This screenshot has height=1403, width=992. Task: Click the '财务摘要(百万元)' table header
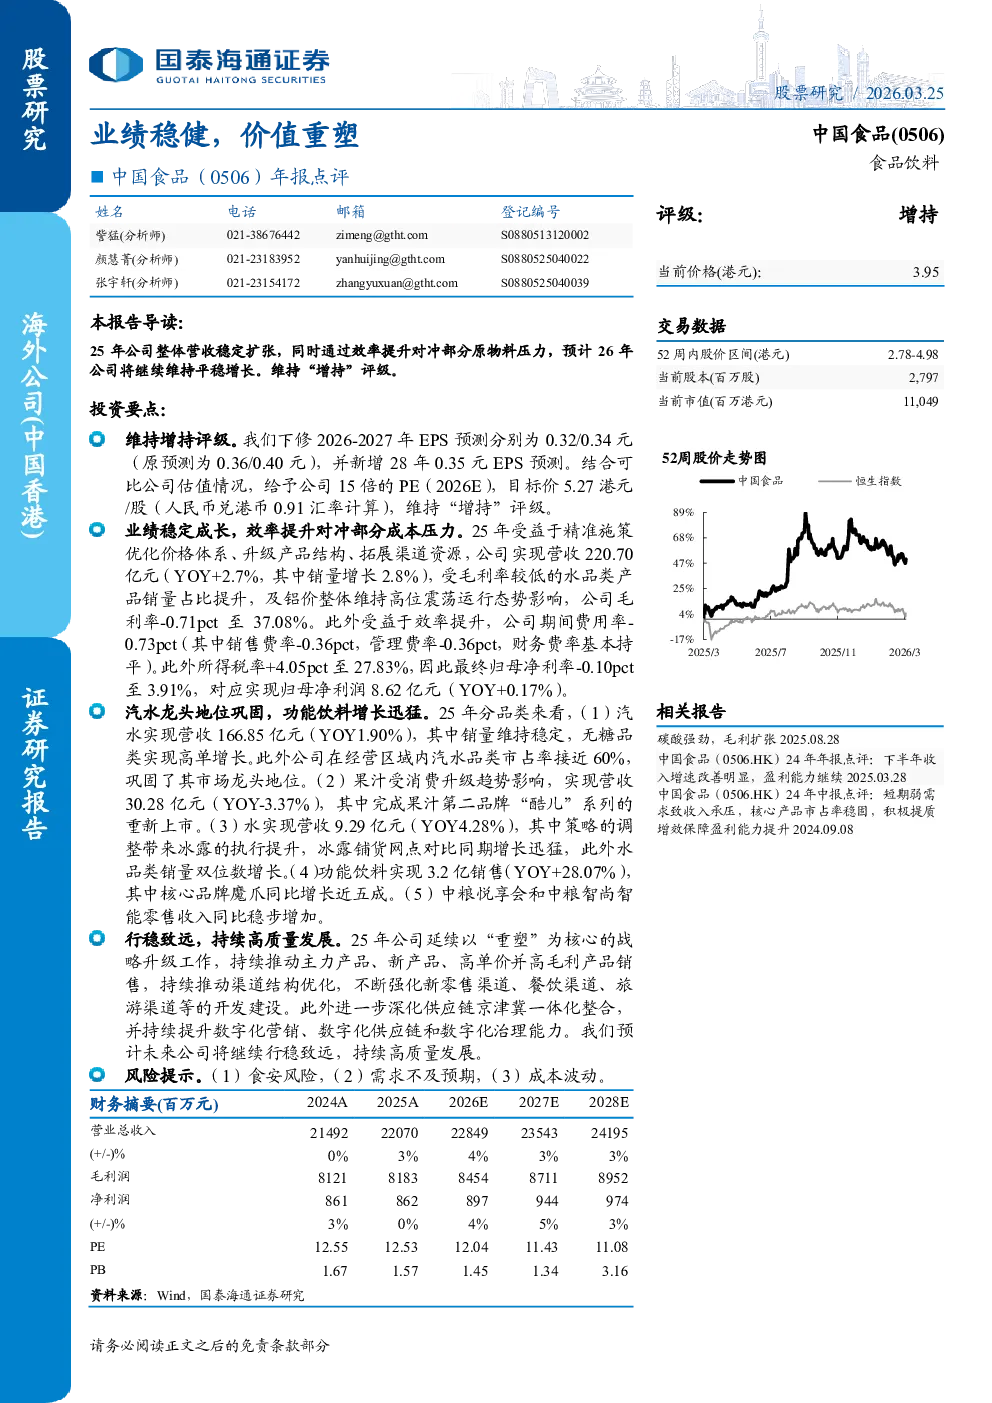tap(154, 1104)
